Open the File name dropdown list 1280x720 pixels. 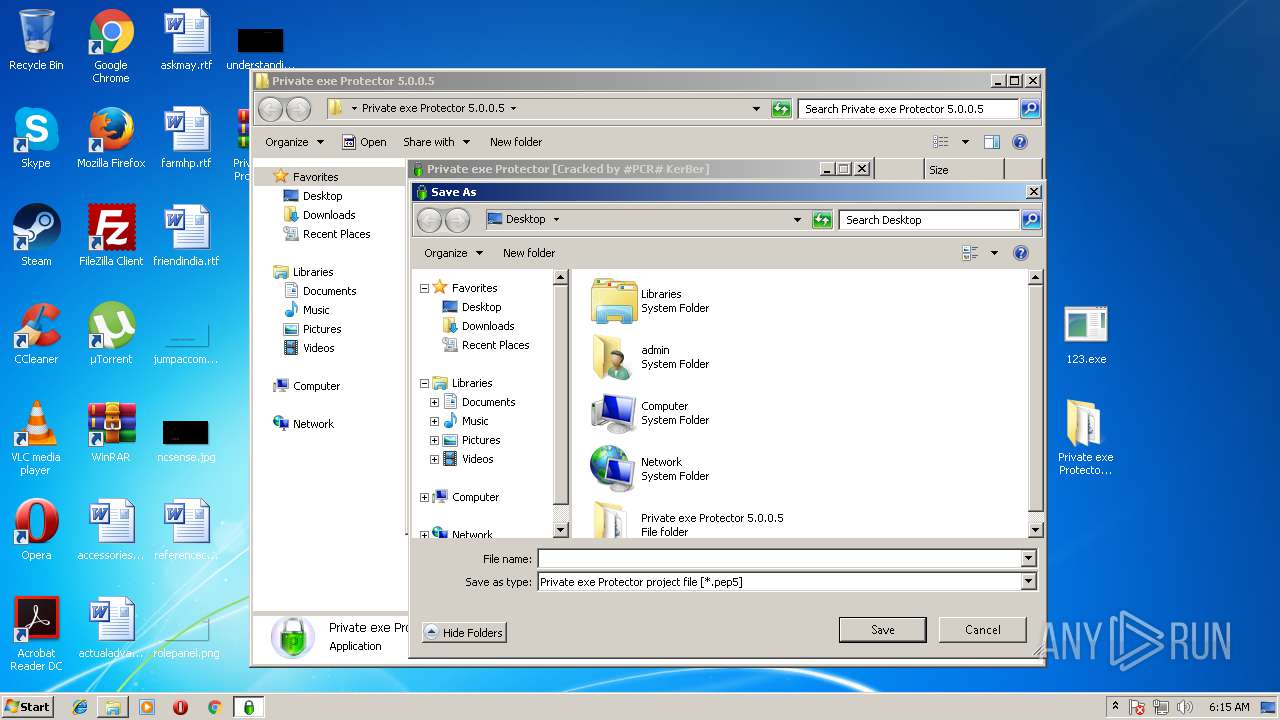tap(1028, 559)
